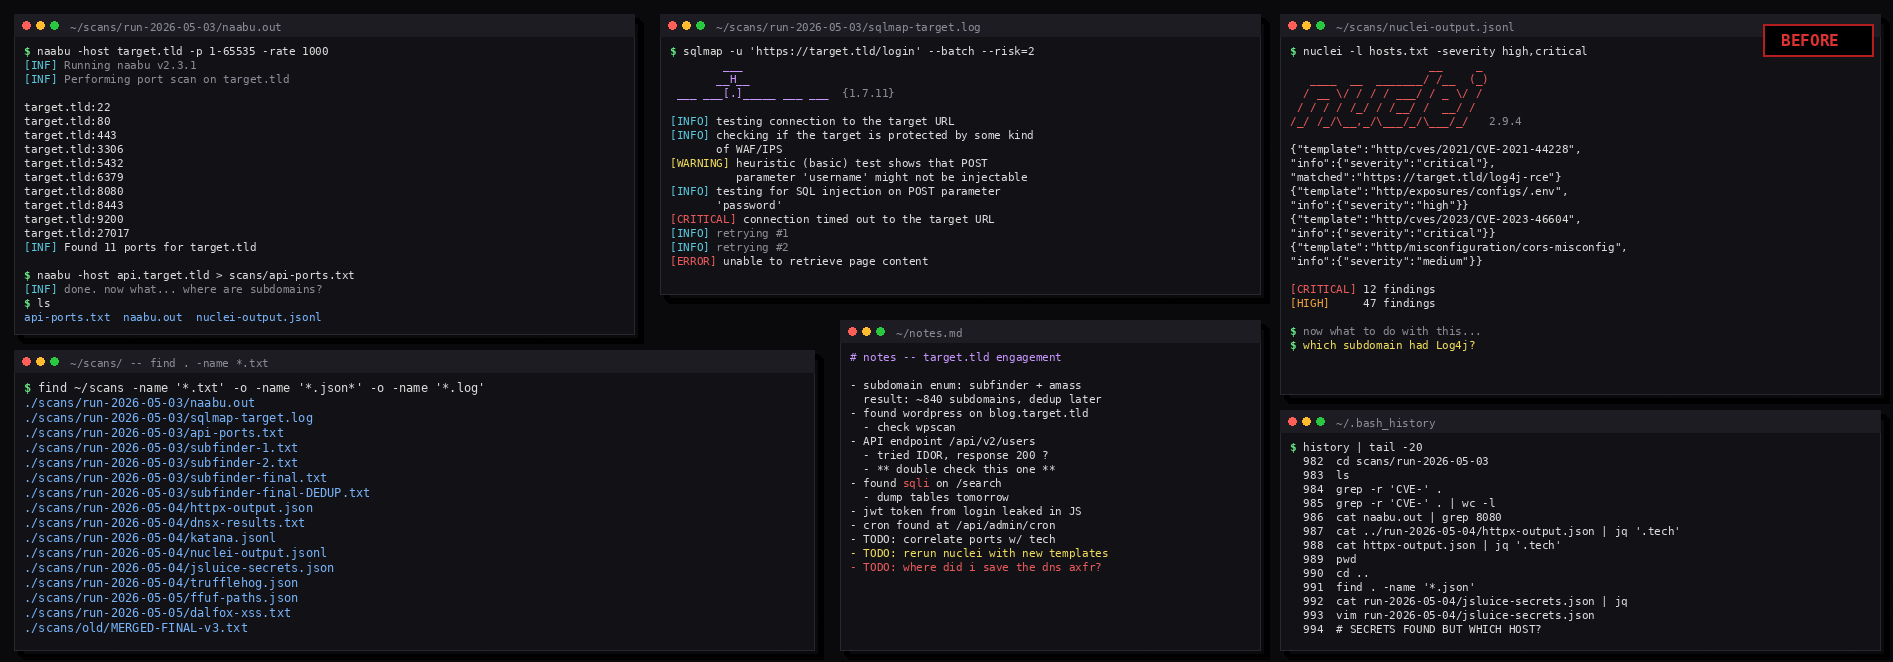Click the sqlmap command line with --risk=2
Screen dimensions: 1893x662
(x=852, y=51)
